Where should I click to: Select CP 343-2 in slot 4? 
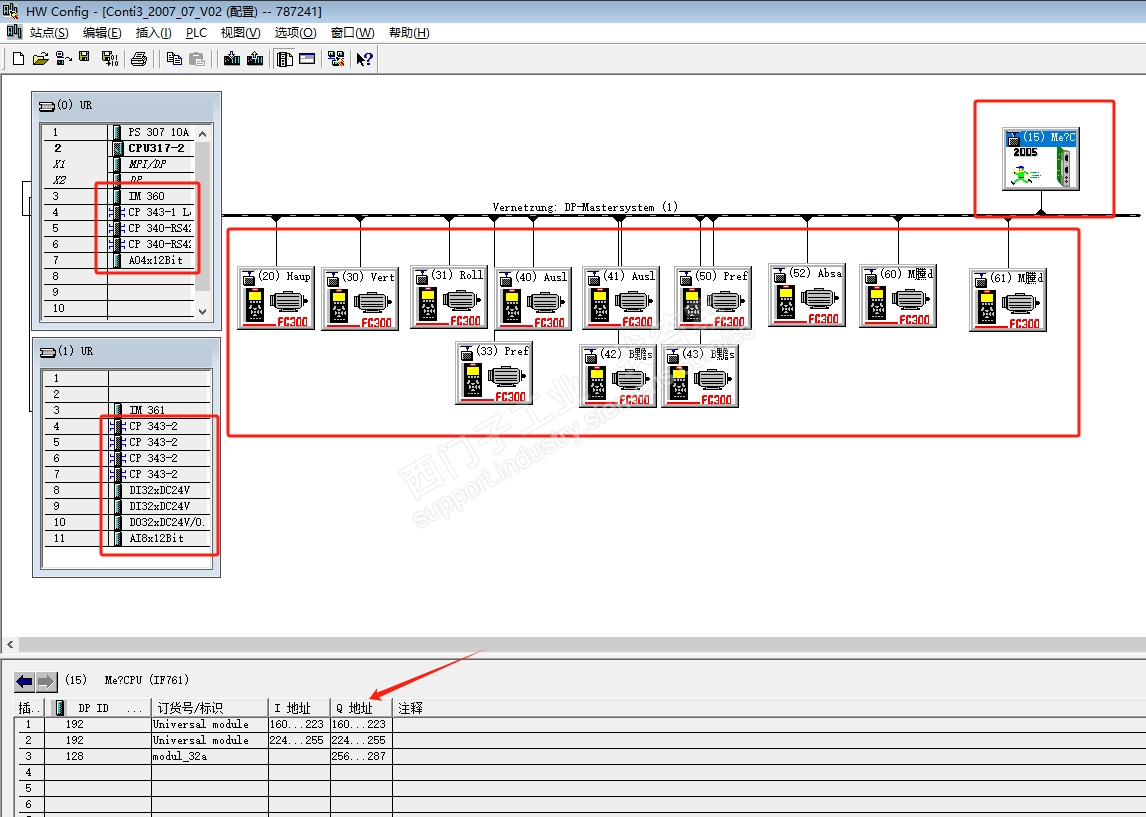(x=127, y=426)
